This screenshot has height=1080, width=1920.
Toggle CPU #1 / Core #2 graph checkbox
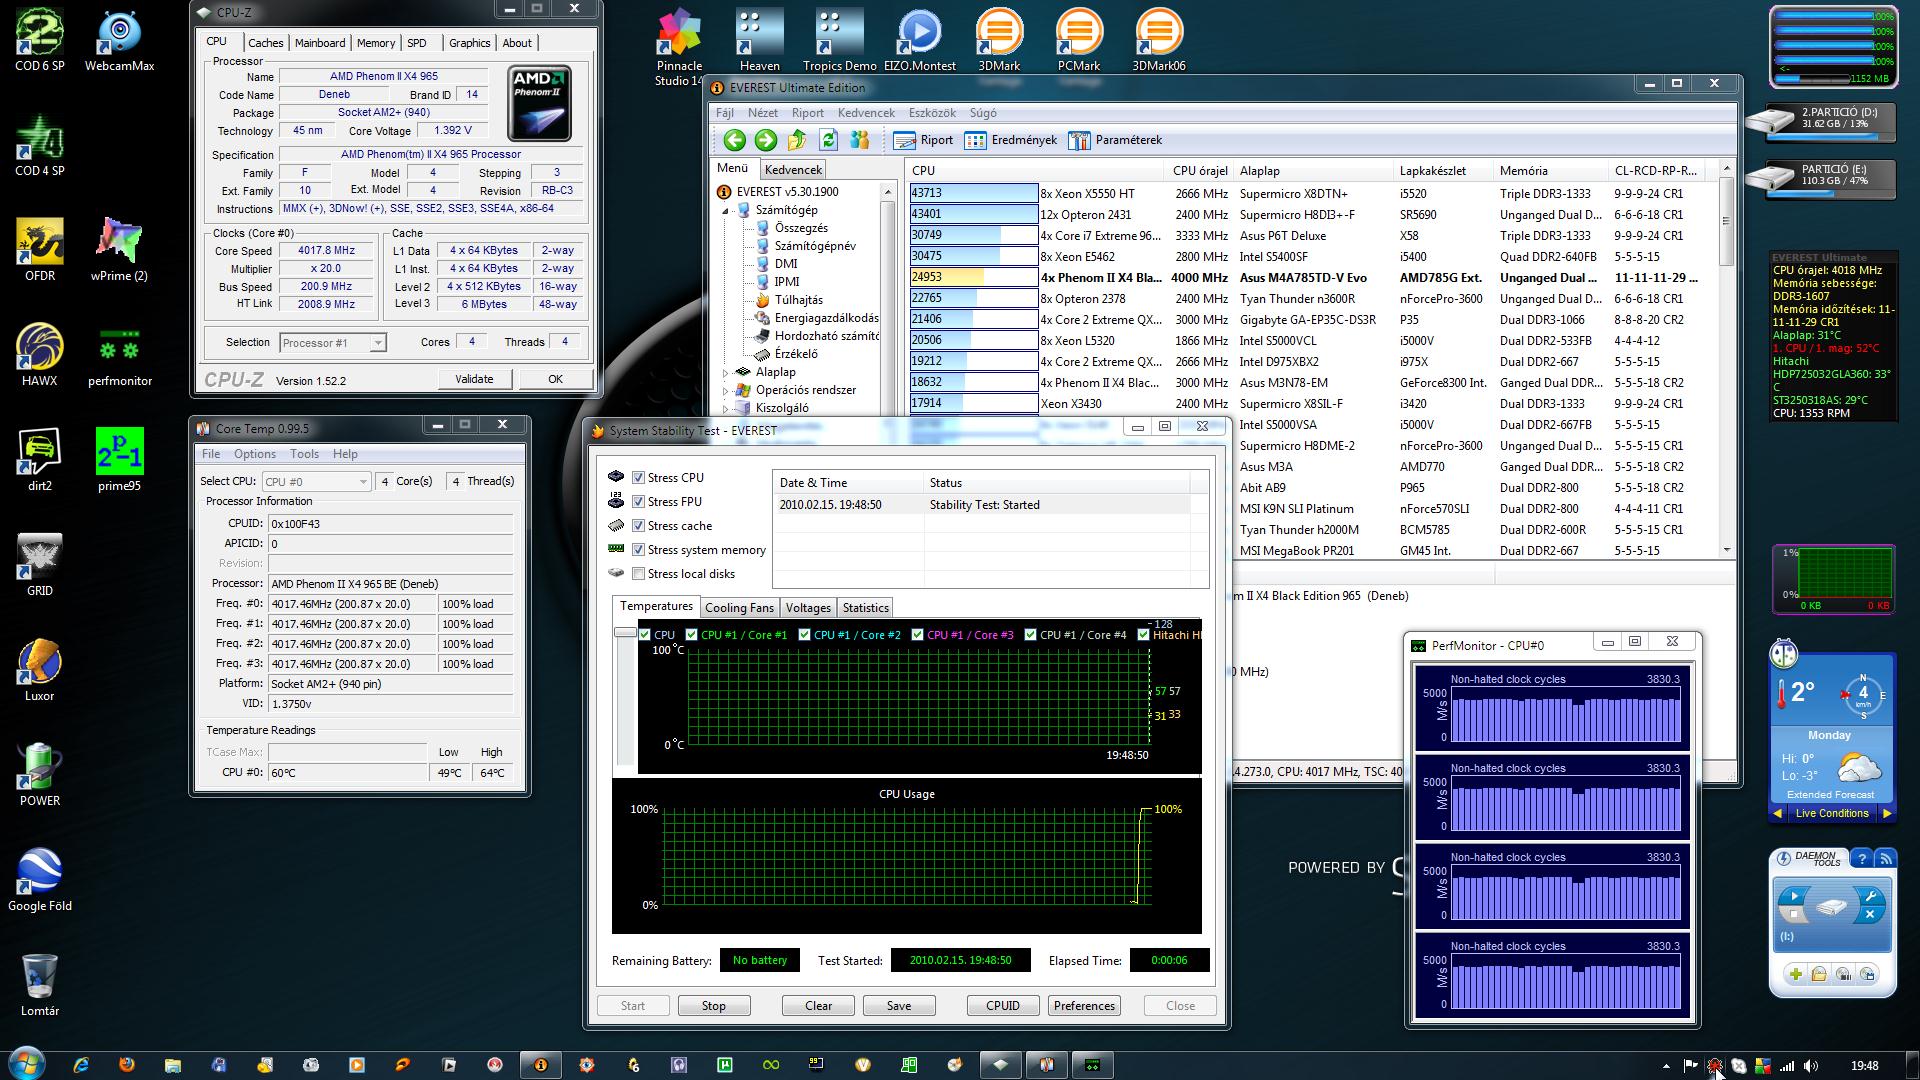805,635
